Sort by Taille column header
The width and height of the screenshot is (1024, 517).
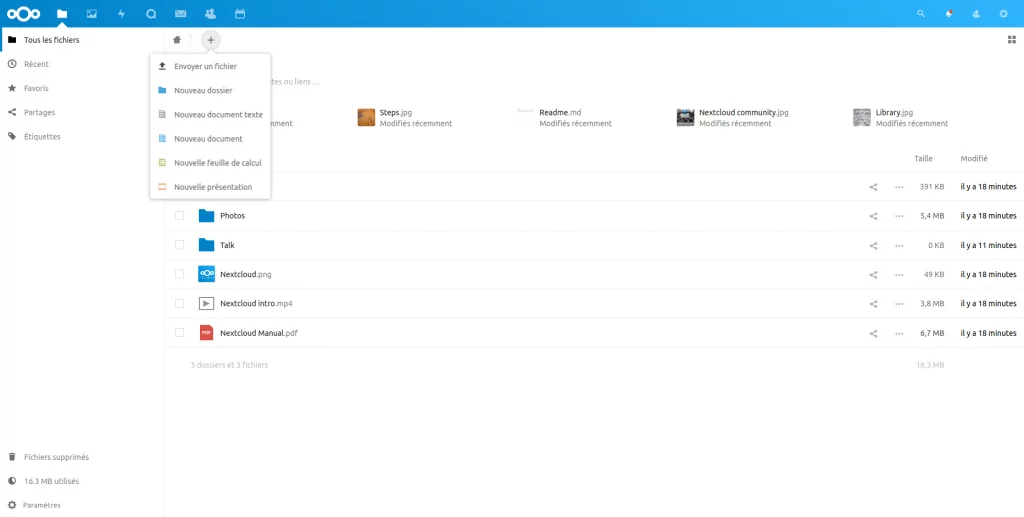click(923, 159)
